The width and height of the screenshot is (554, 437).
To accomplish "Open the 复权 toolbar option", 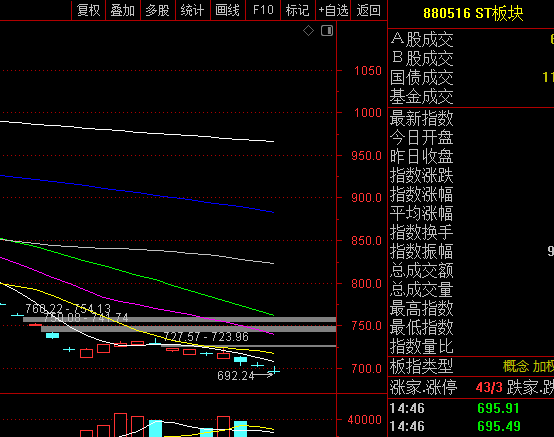I will [88, 10].
